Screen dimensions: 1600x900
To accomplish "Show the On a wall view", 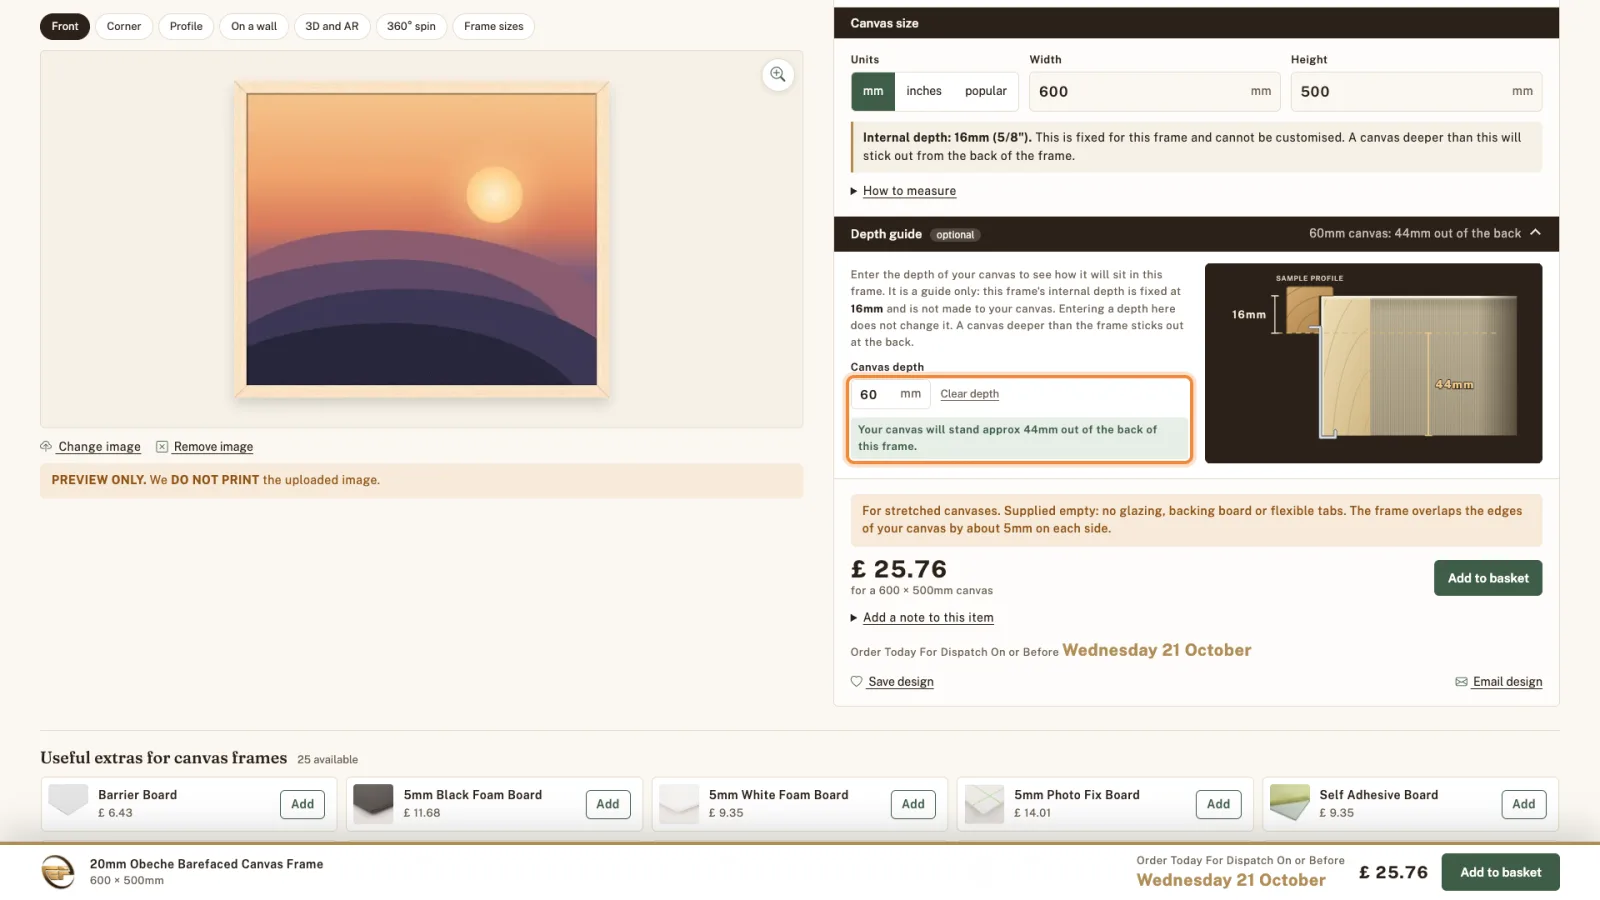I will coord(254,26).
